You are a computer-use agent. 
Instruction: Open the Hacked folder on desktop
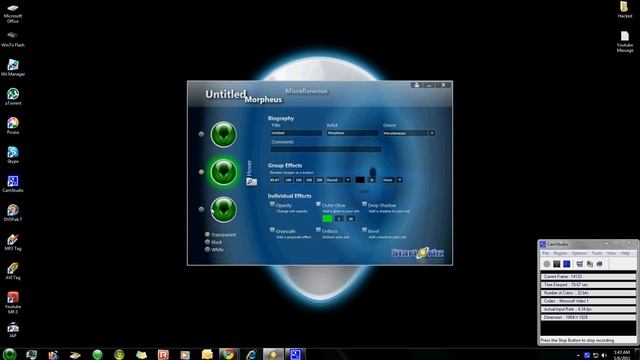[x=624, y=10]
